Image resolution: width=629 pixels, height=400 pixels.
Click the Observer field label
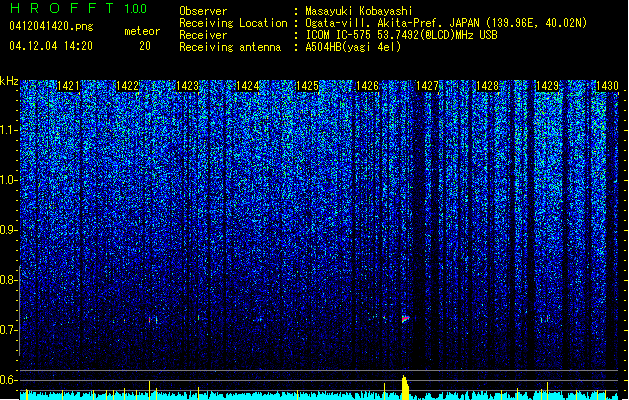[203, 11]
